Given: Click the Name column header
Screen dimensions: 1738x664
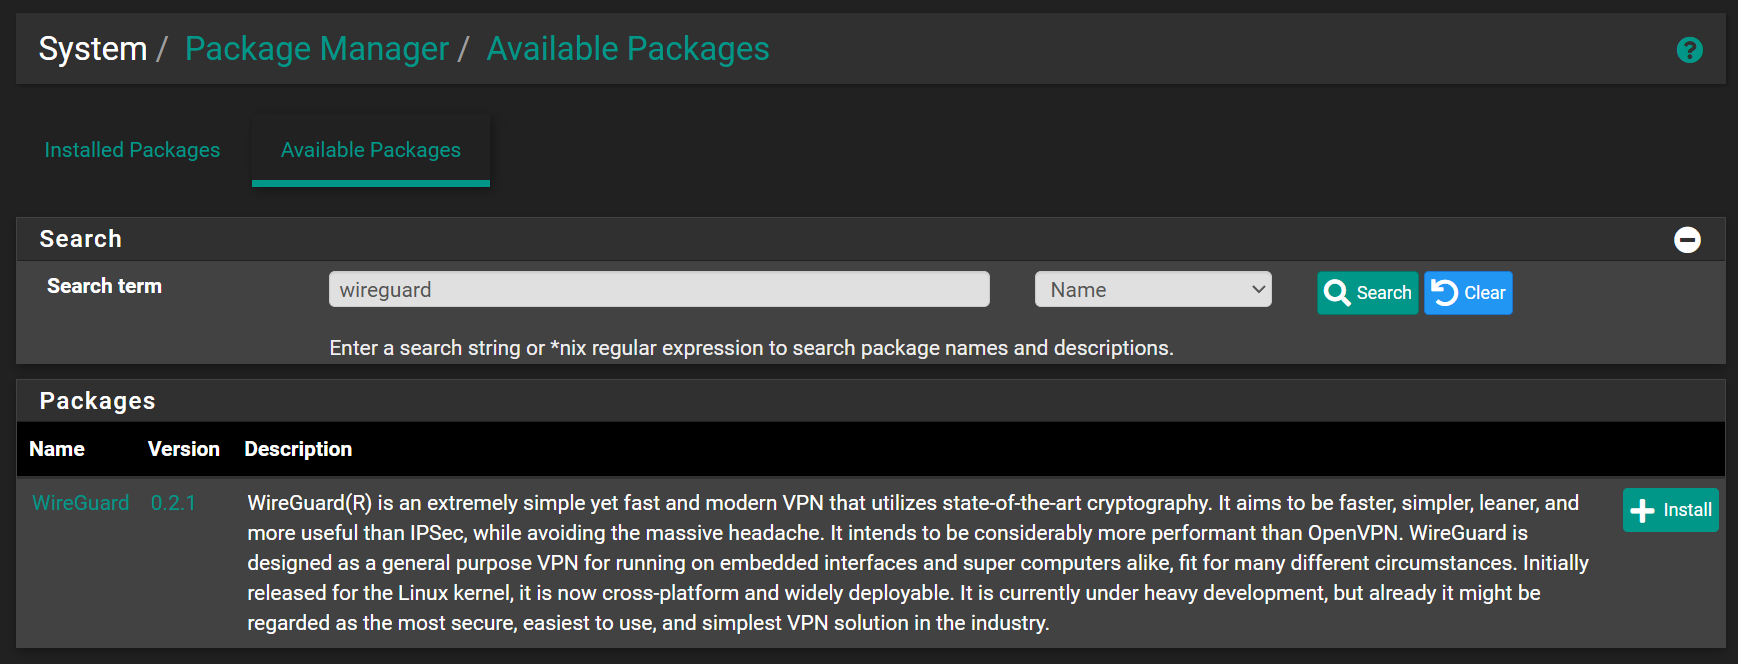Looking at the screenshot, I should [x=57, y=449].
